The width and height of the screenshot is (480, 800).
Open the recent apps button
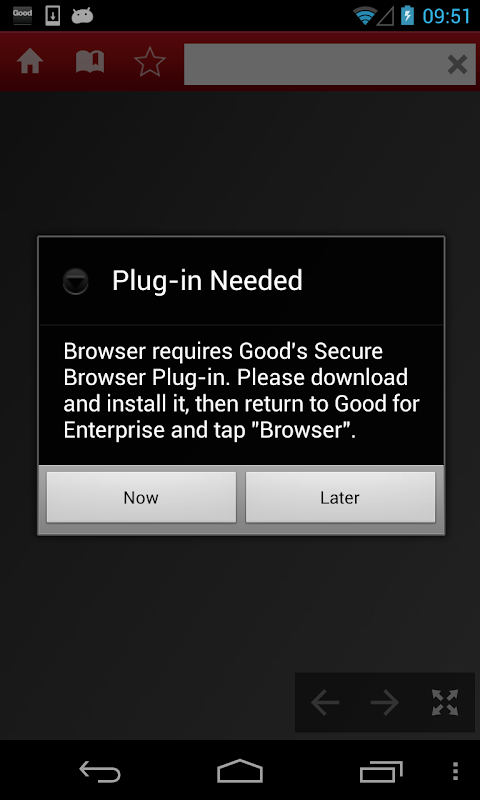[381, 771]
